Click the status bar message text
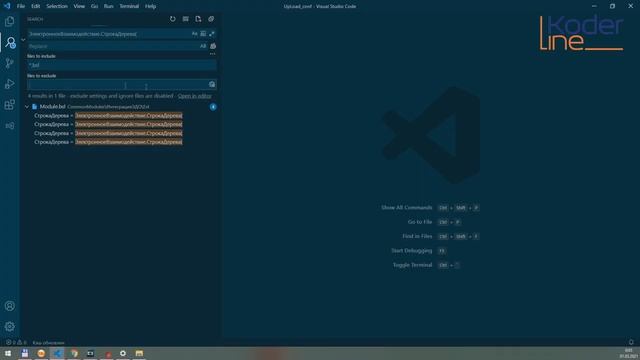 pos(48,343)
